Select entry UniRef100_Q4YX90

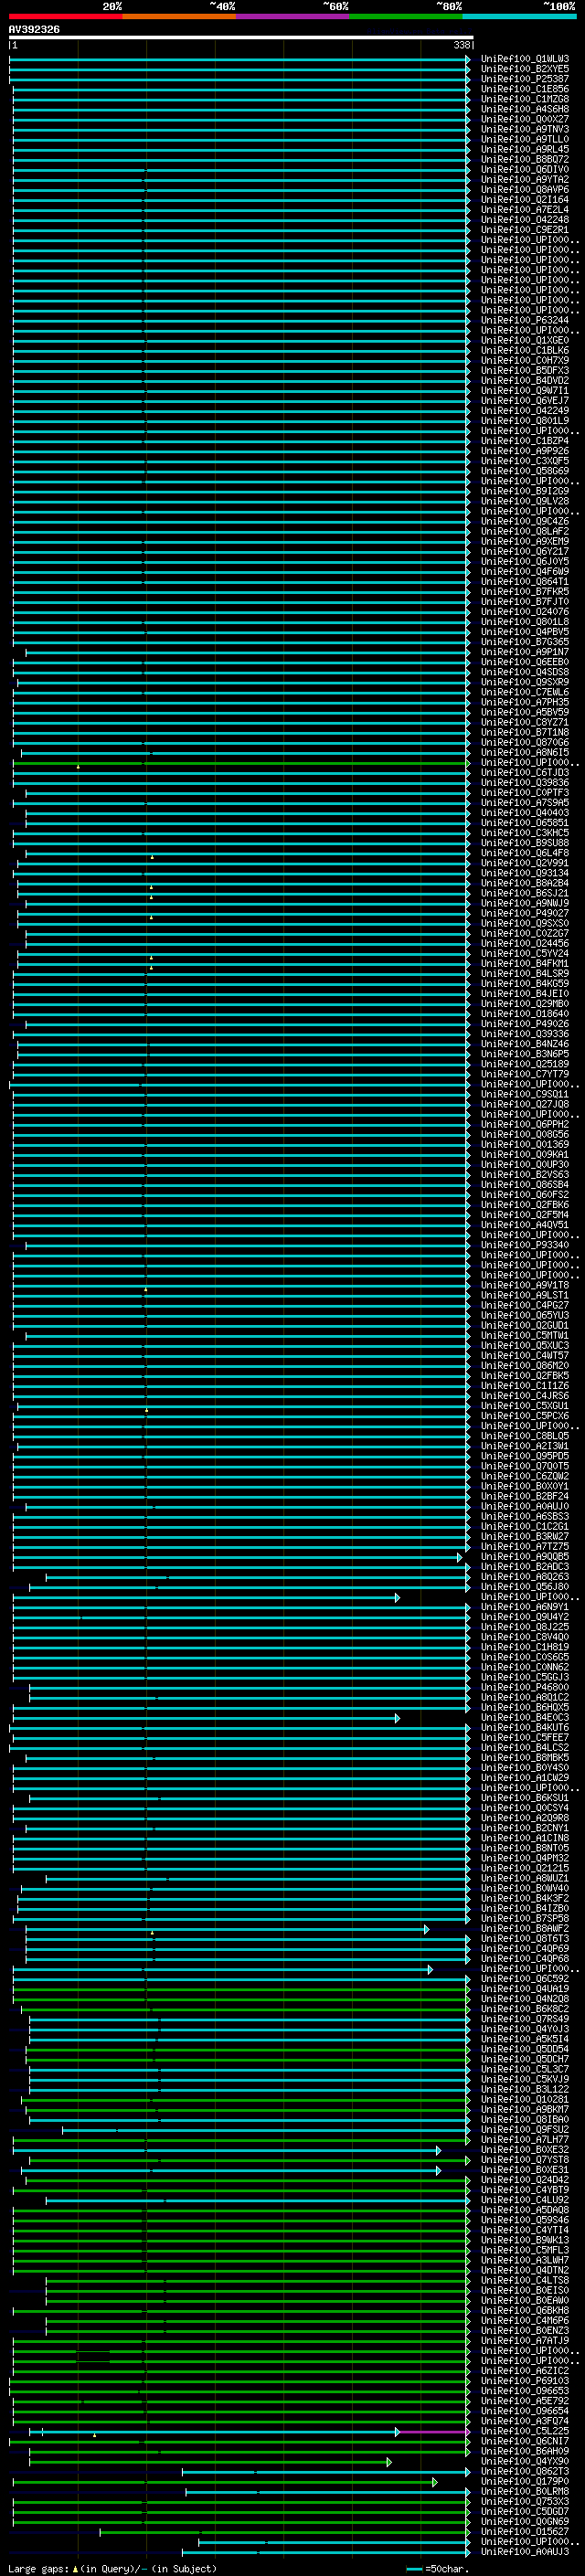[525, 2461]
